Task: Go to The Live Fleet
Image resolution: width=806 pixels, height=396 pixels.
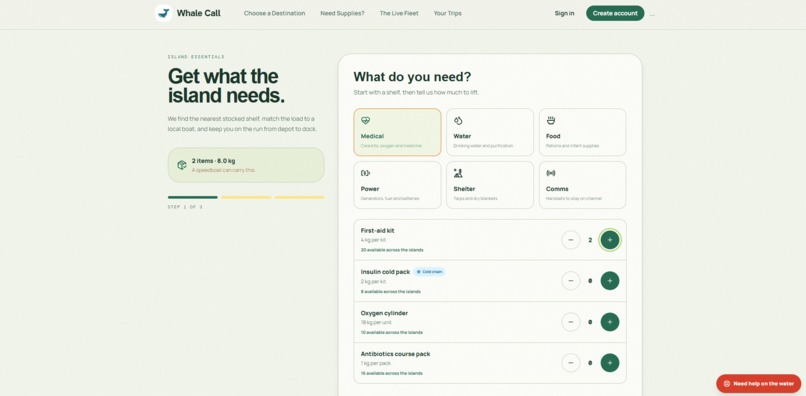Action: click(x=399, y=13)
